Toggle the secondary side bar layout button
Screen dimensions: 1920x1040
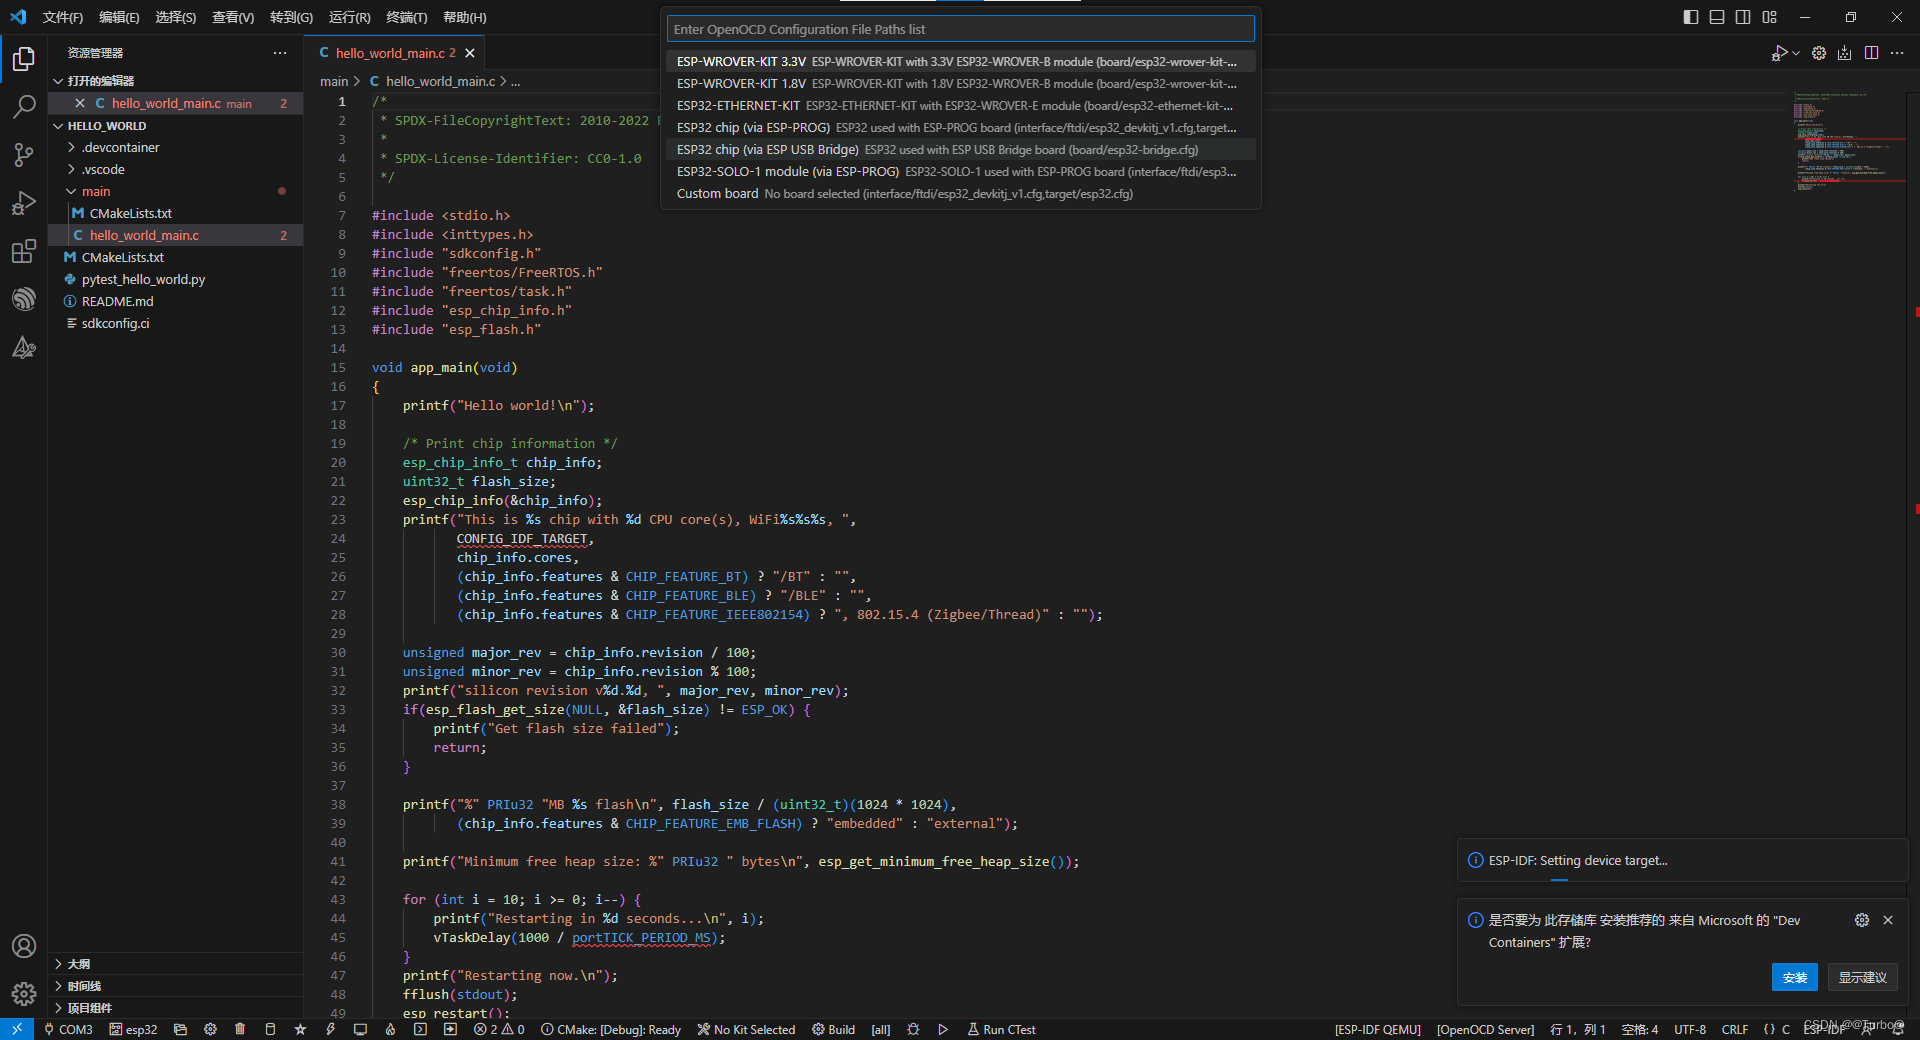coord(1743,17)
